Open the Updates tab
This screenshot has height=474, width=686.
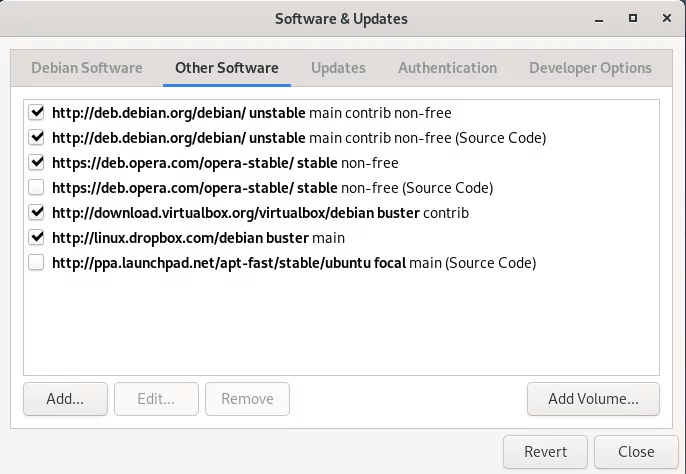pos(338,68)
